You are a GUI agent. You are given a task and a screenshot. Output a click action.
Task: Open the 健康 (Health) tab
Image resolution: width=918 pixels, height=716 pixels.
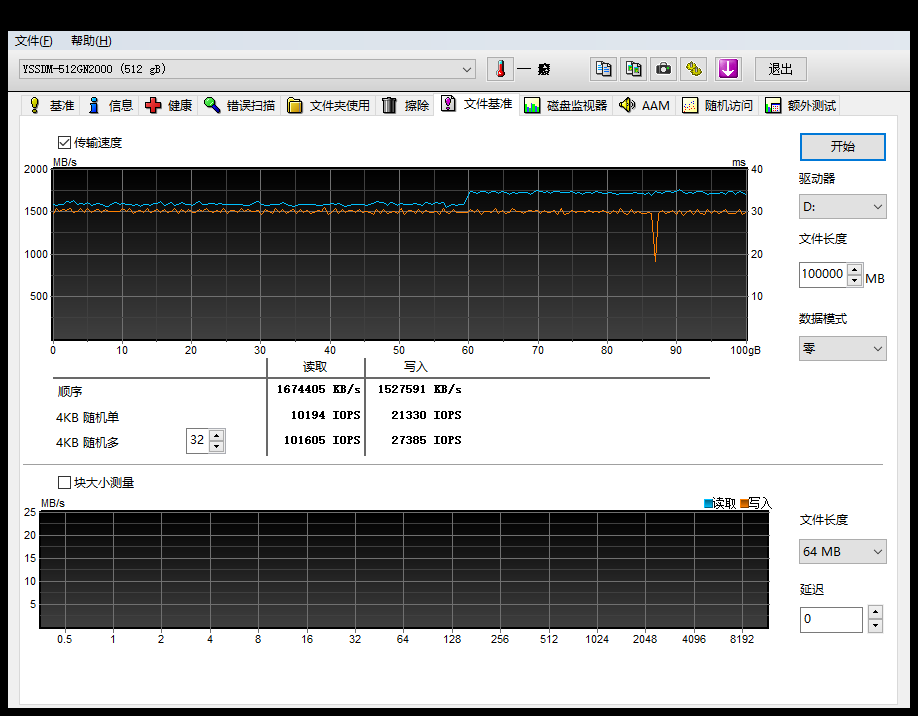point(168,105)
